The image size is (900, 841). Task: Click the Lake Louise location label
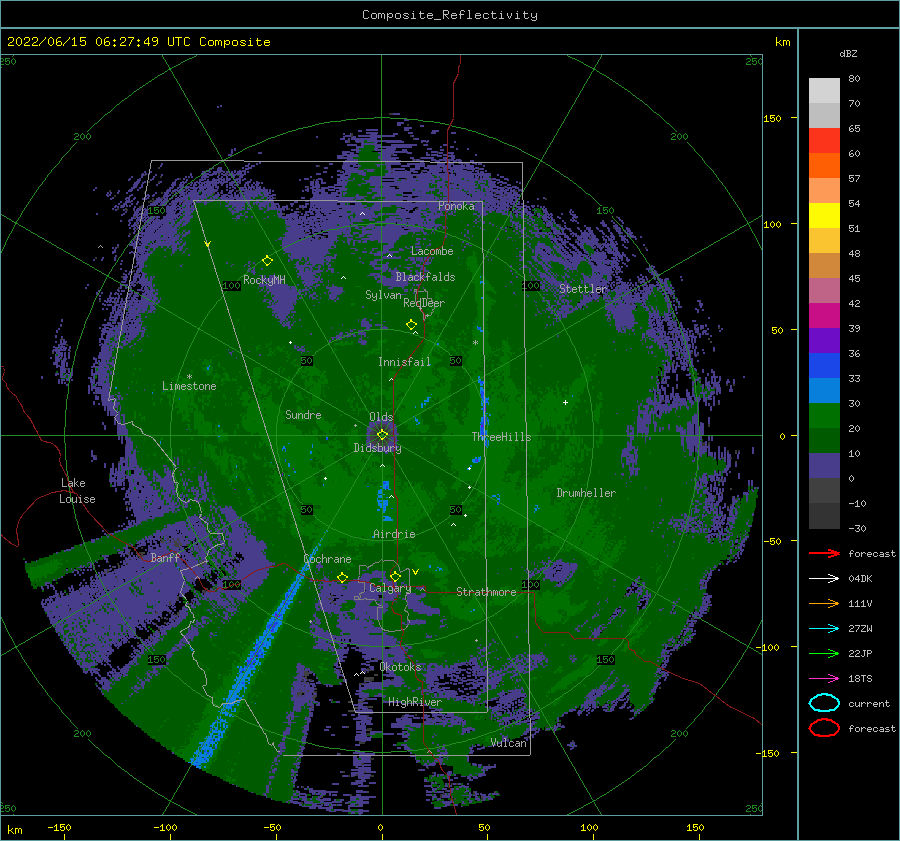(77, 491)
